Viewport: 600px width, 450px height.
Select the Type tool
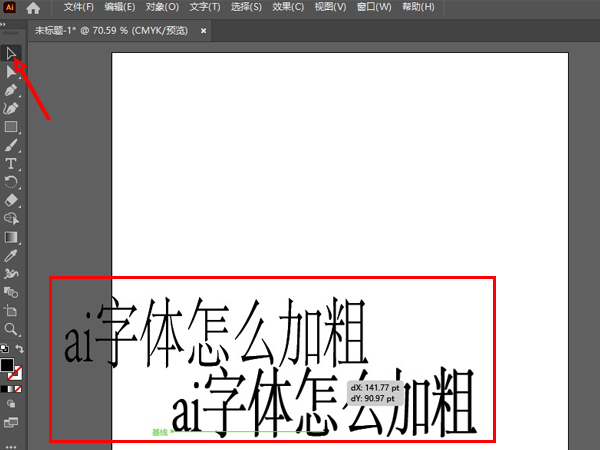[x=11, y=163]
